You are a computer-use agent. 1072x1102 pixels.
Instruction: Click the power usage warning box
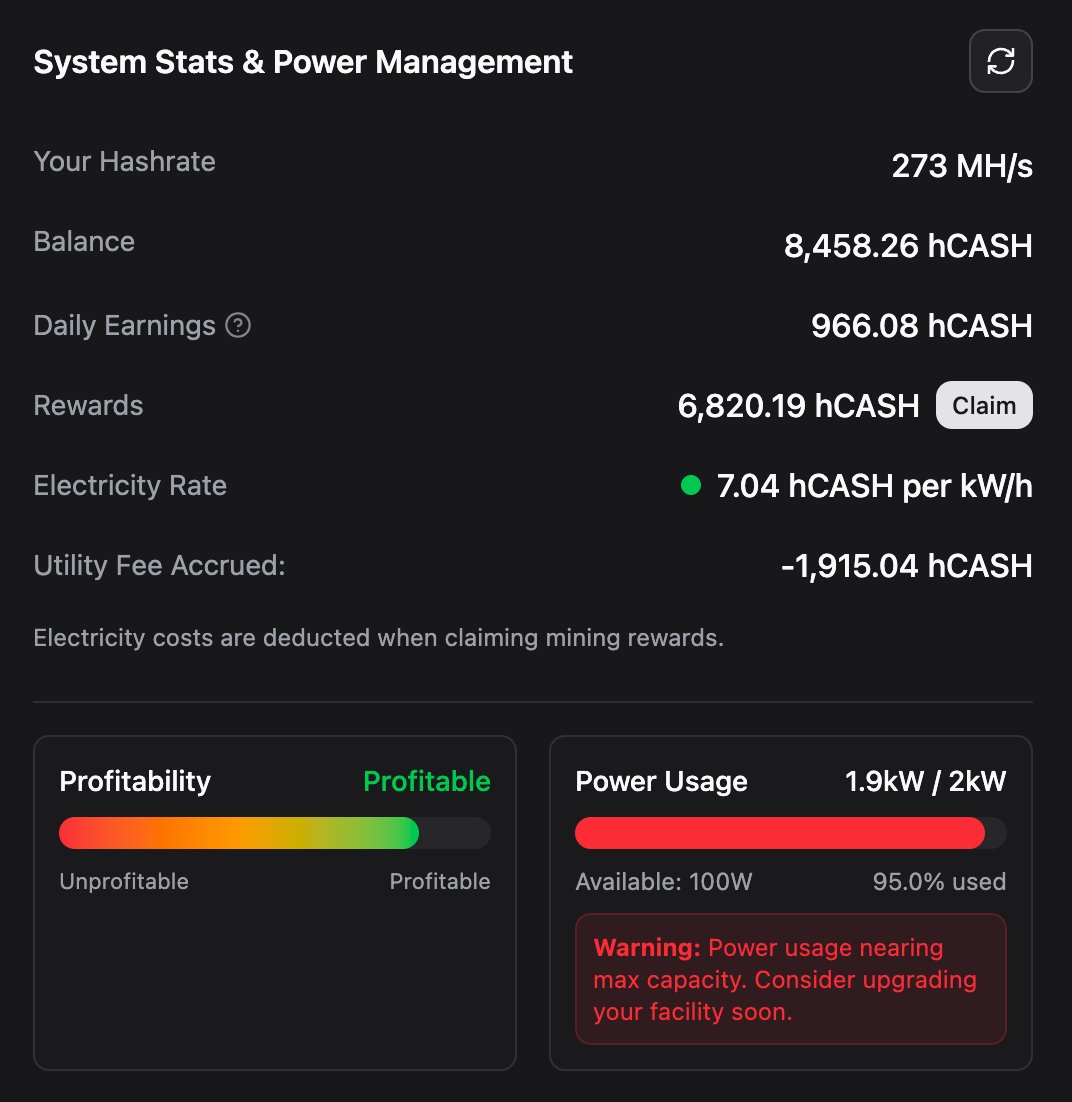point(791,979)
